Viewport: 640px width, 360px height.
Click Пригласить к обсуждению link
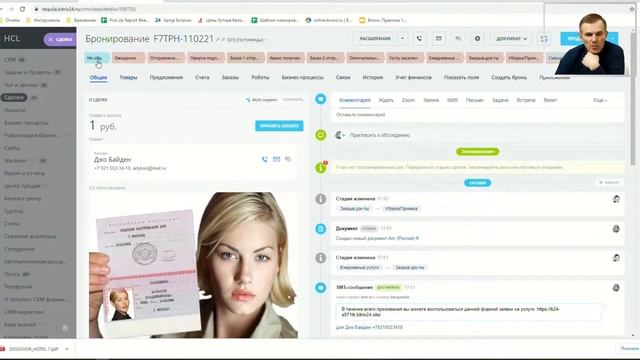coord(380,135)
